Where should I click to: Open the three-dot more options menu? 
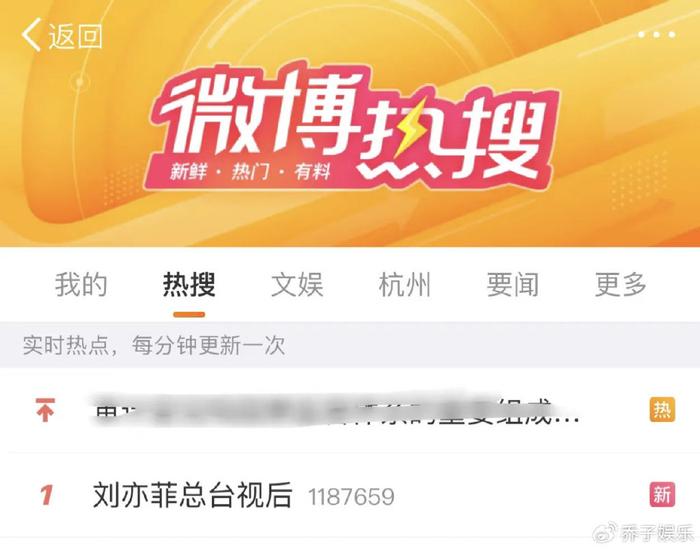(657, 35)
